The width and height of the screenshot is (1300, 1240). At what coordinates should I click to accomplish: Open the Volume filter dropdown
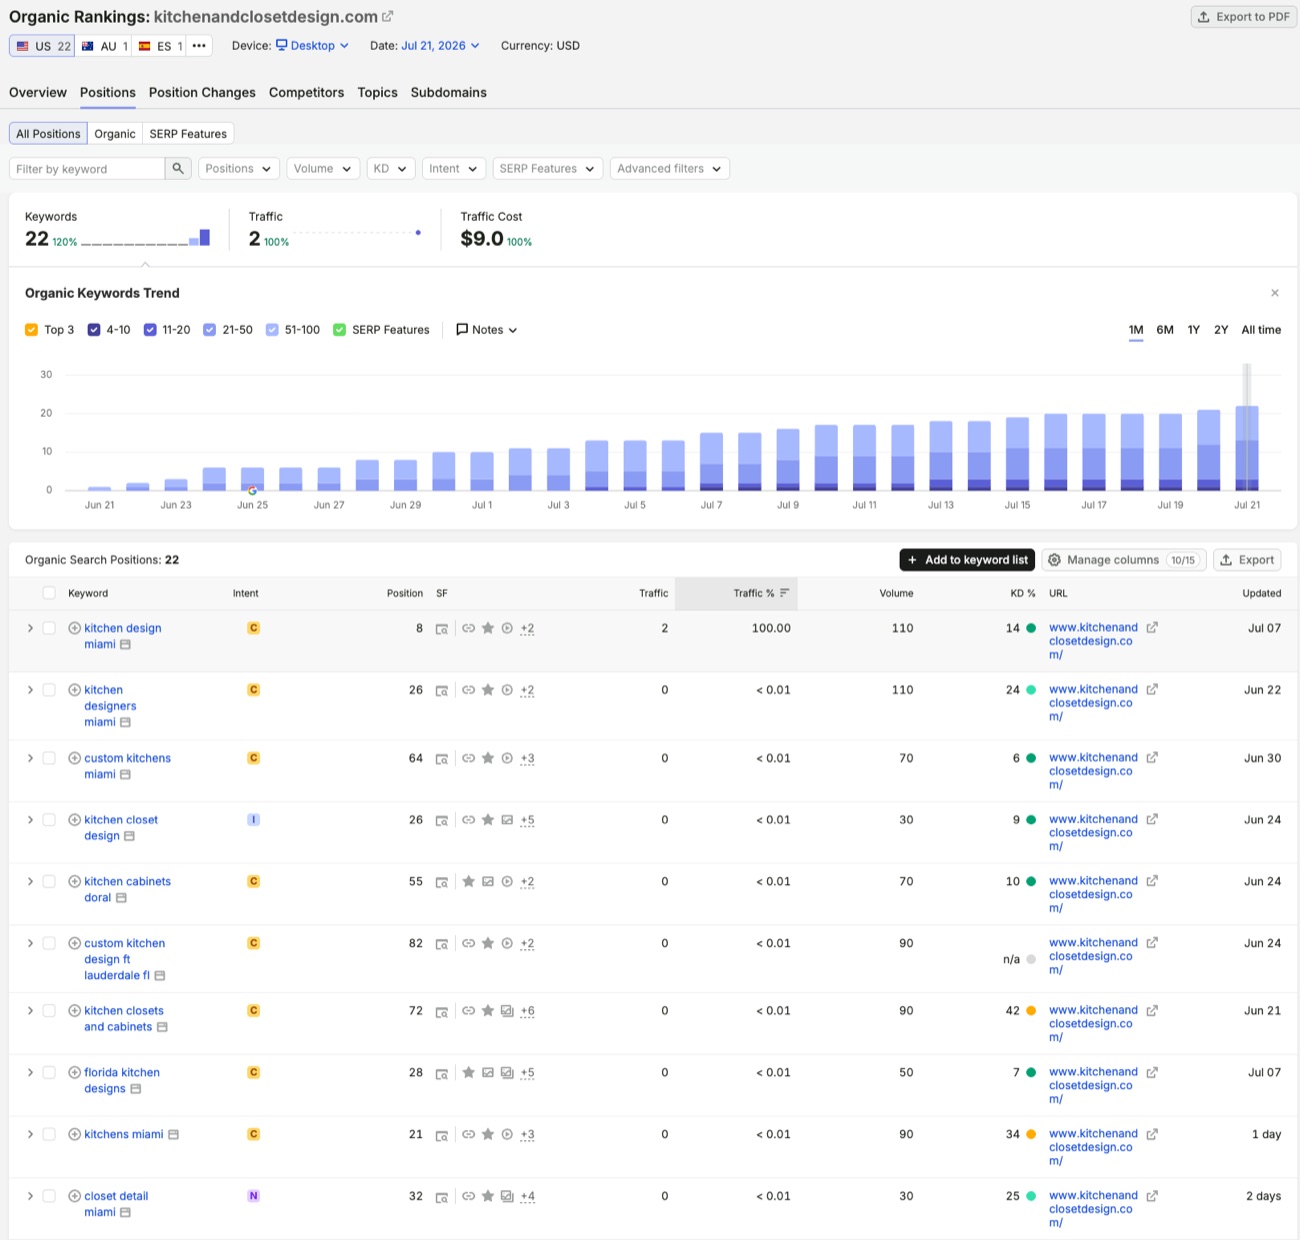(323, 169)
